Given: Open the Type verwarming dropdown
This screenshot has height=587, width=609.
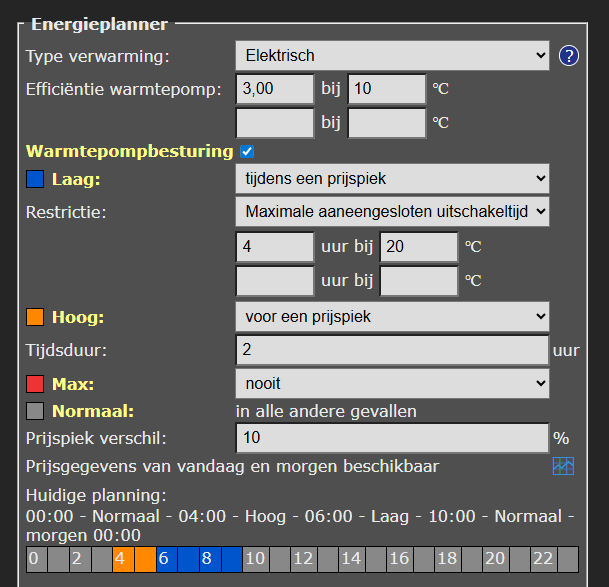Looking at the screenshot, I should coord(392,55).
